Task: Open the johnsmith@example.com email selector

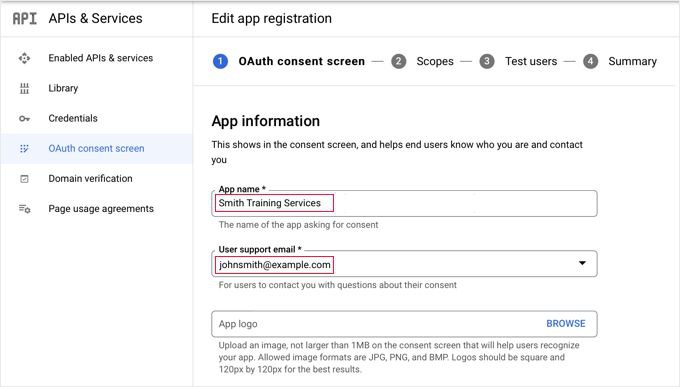Action: [x=404, y=264]
